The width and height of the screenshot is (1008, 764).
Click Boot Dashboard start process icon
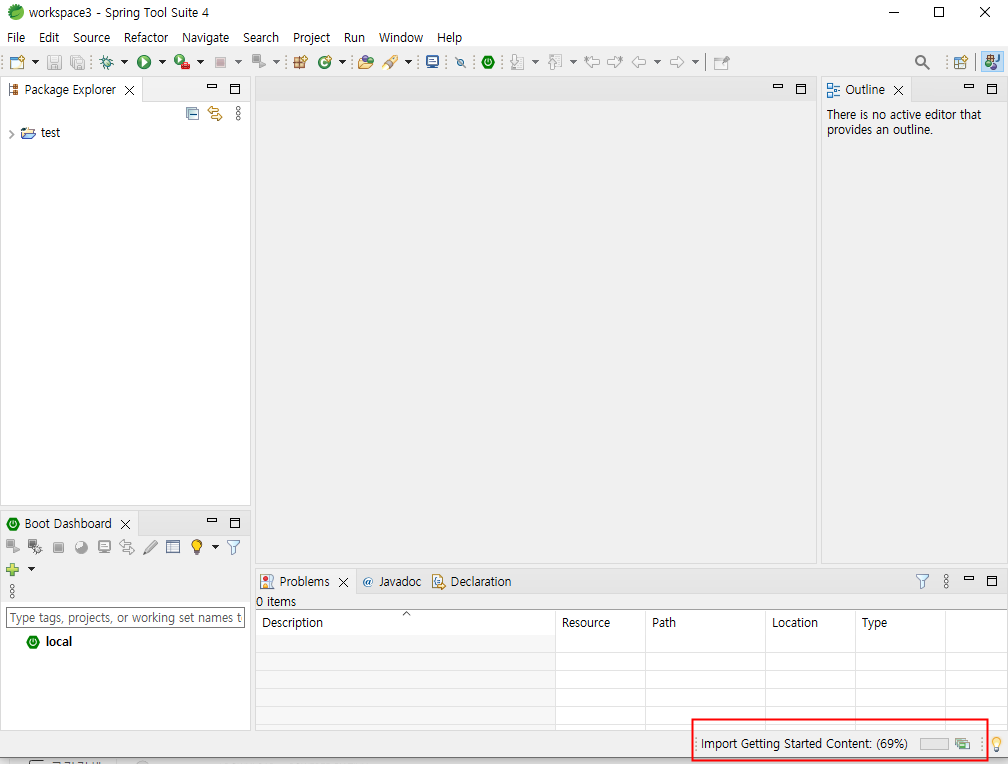pos(13,547)
